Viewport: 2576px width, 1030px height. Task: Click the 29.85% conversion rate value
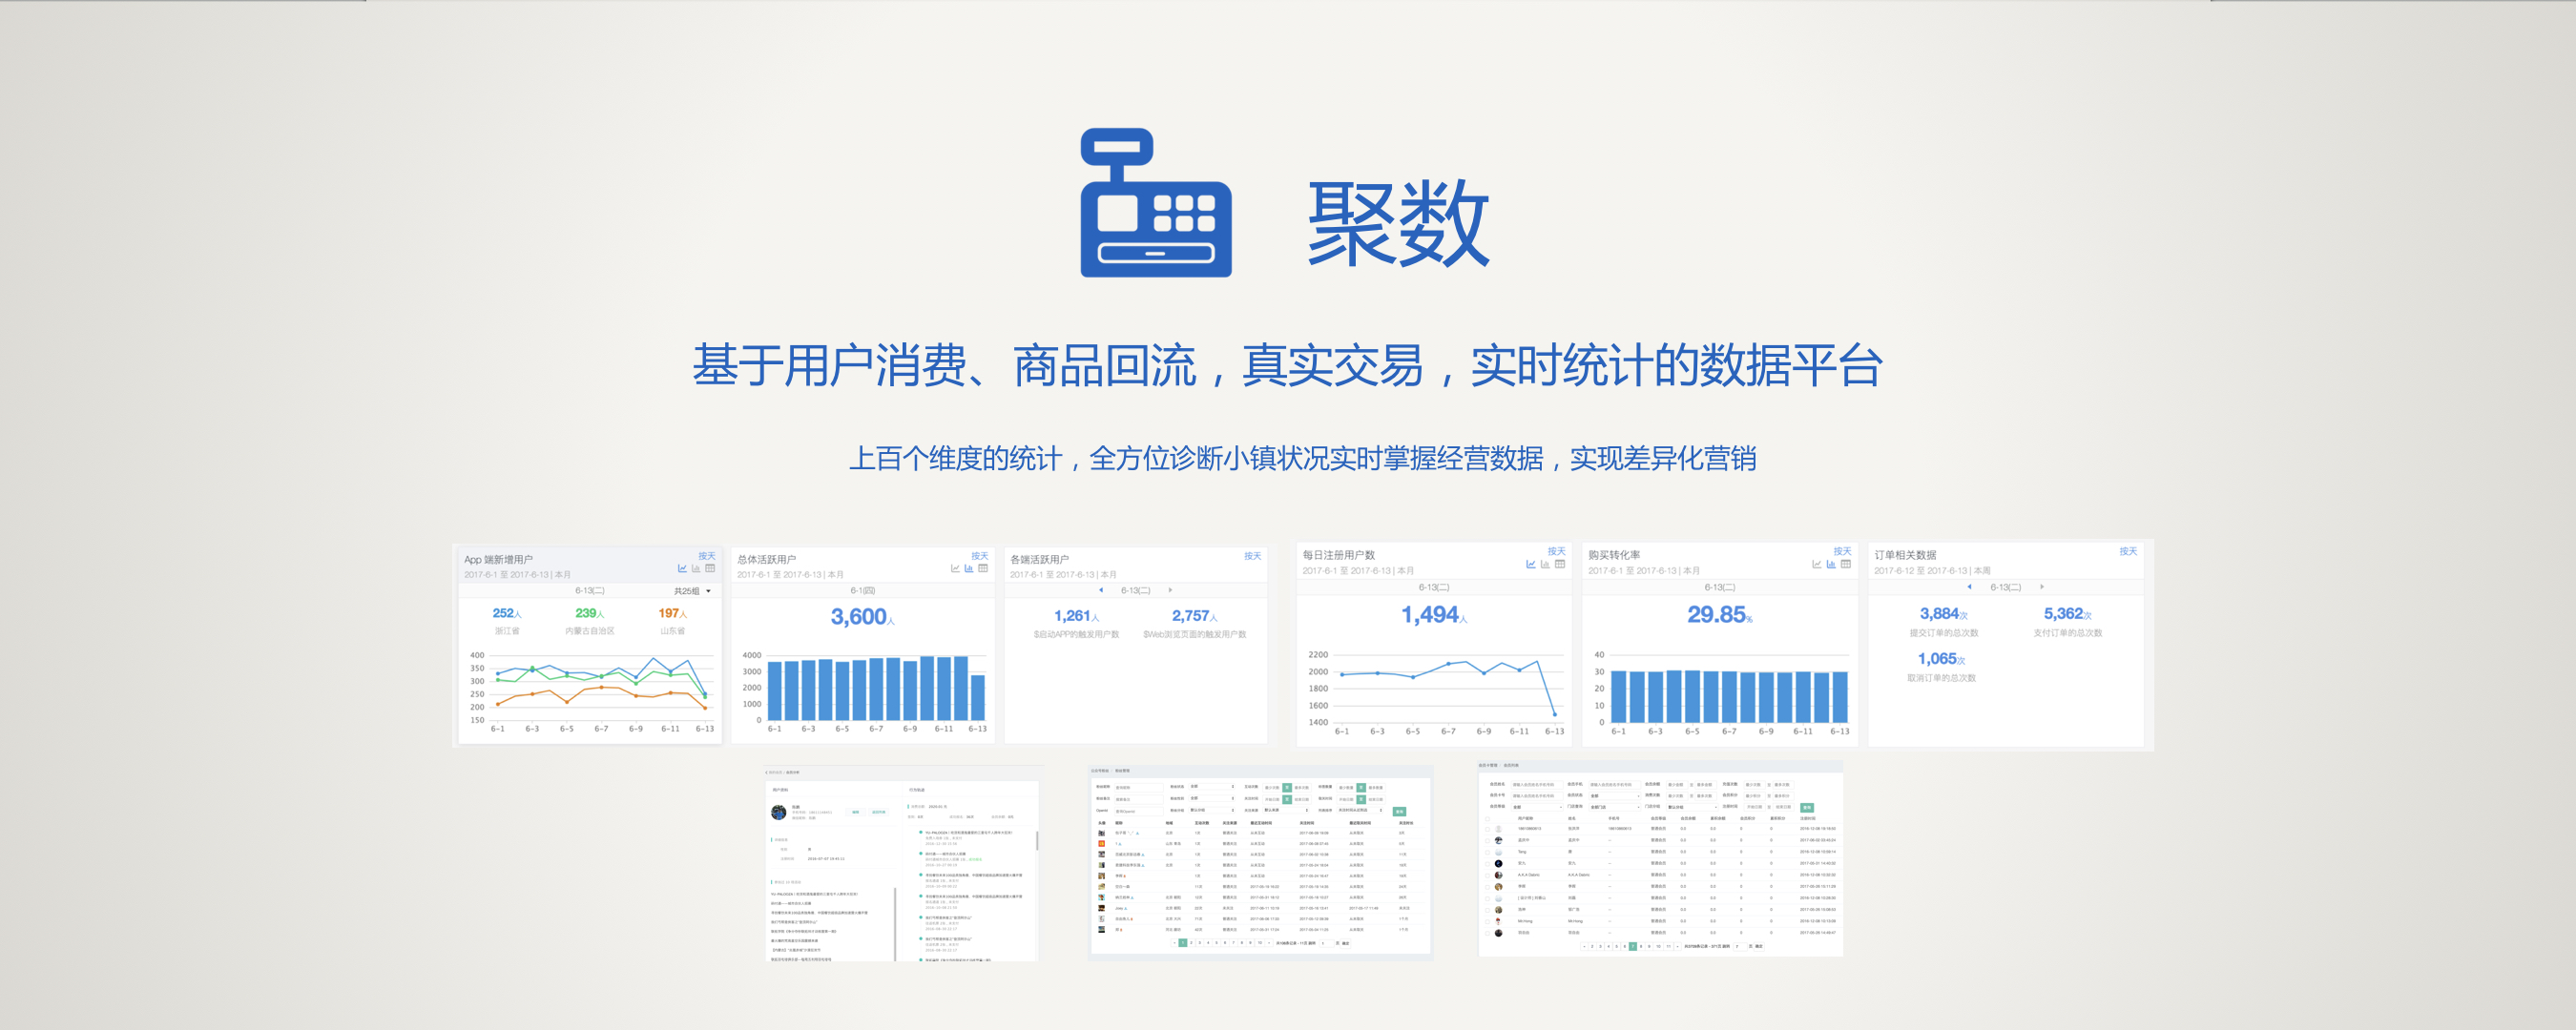pos(1720,615)
